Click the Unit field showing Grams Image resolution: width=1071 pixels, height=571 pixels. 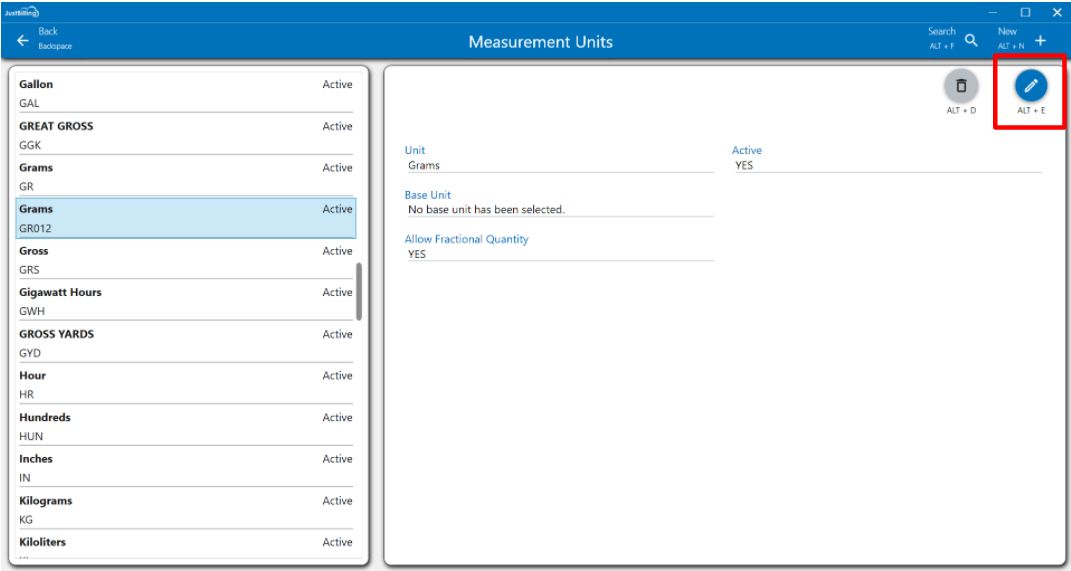pyautogui.click(x=558, y=165)
